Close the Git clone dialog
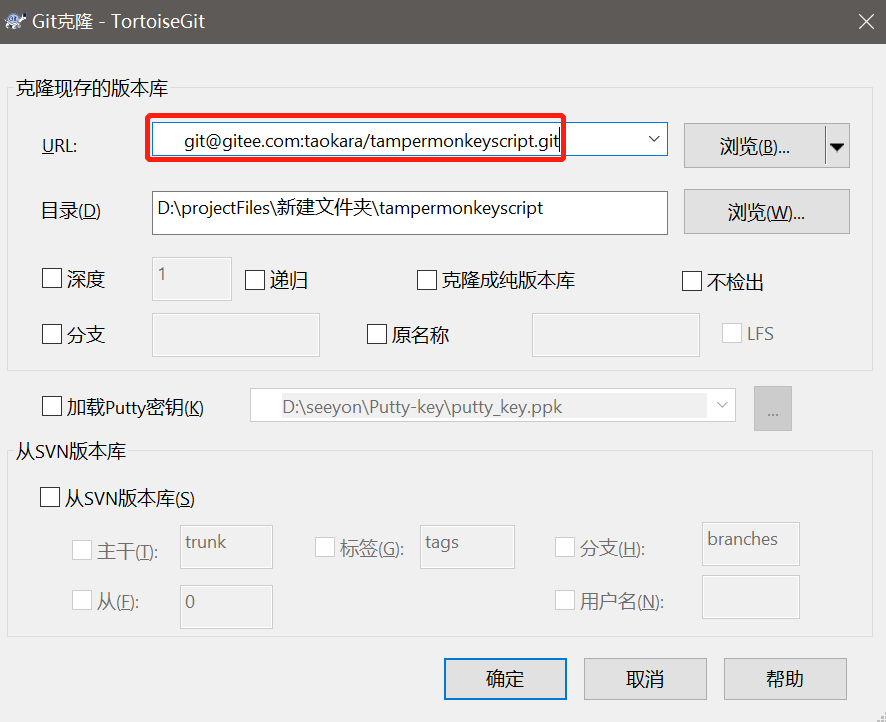This screenshot has width=886, height=722. pyautogui.click(x=866, y=22)
